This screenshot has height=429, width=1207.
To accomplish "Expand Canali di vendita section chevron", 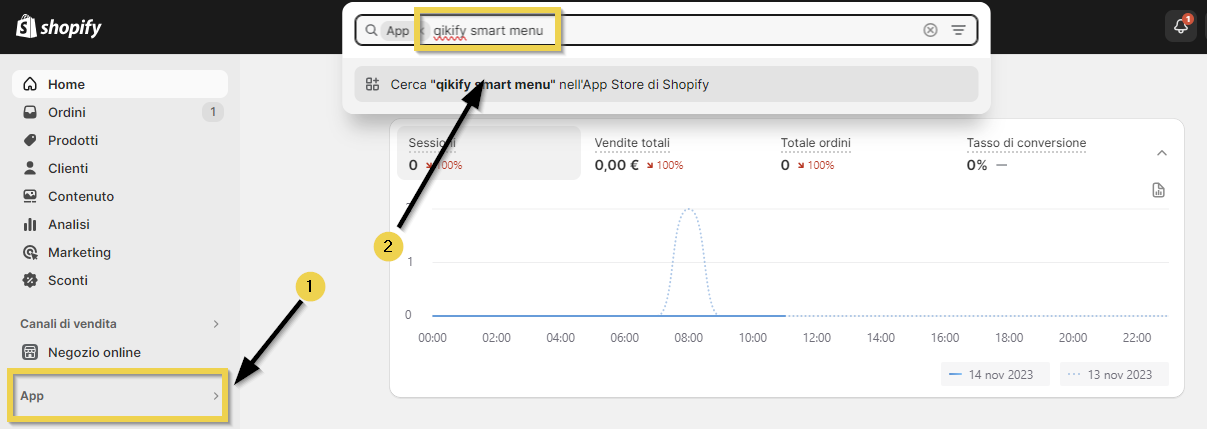I will point(215,324).
